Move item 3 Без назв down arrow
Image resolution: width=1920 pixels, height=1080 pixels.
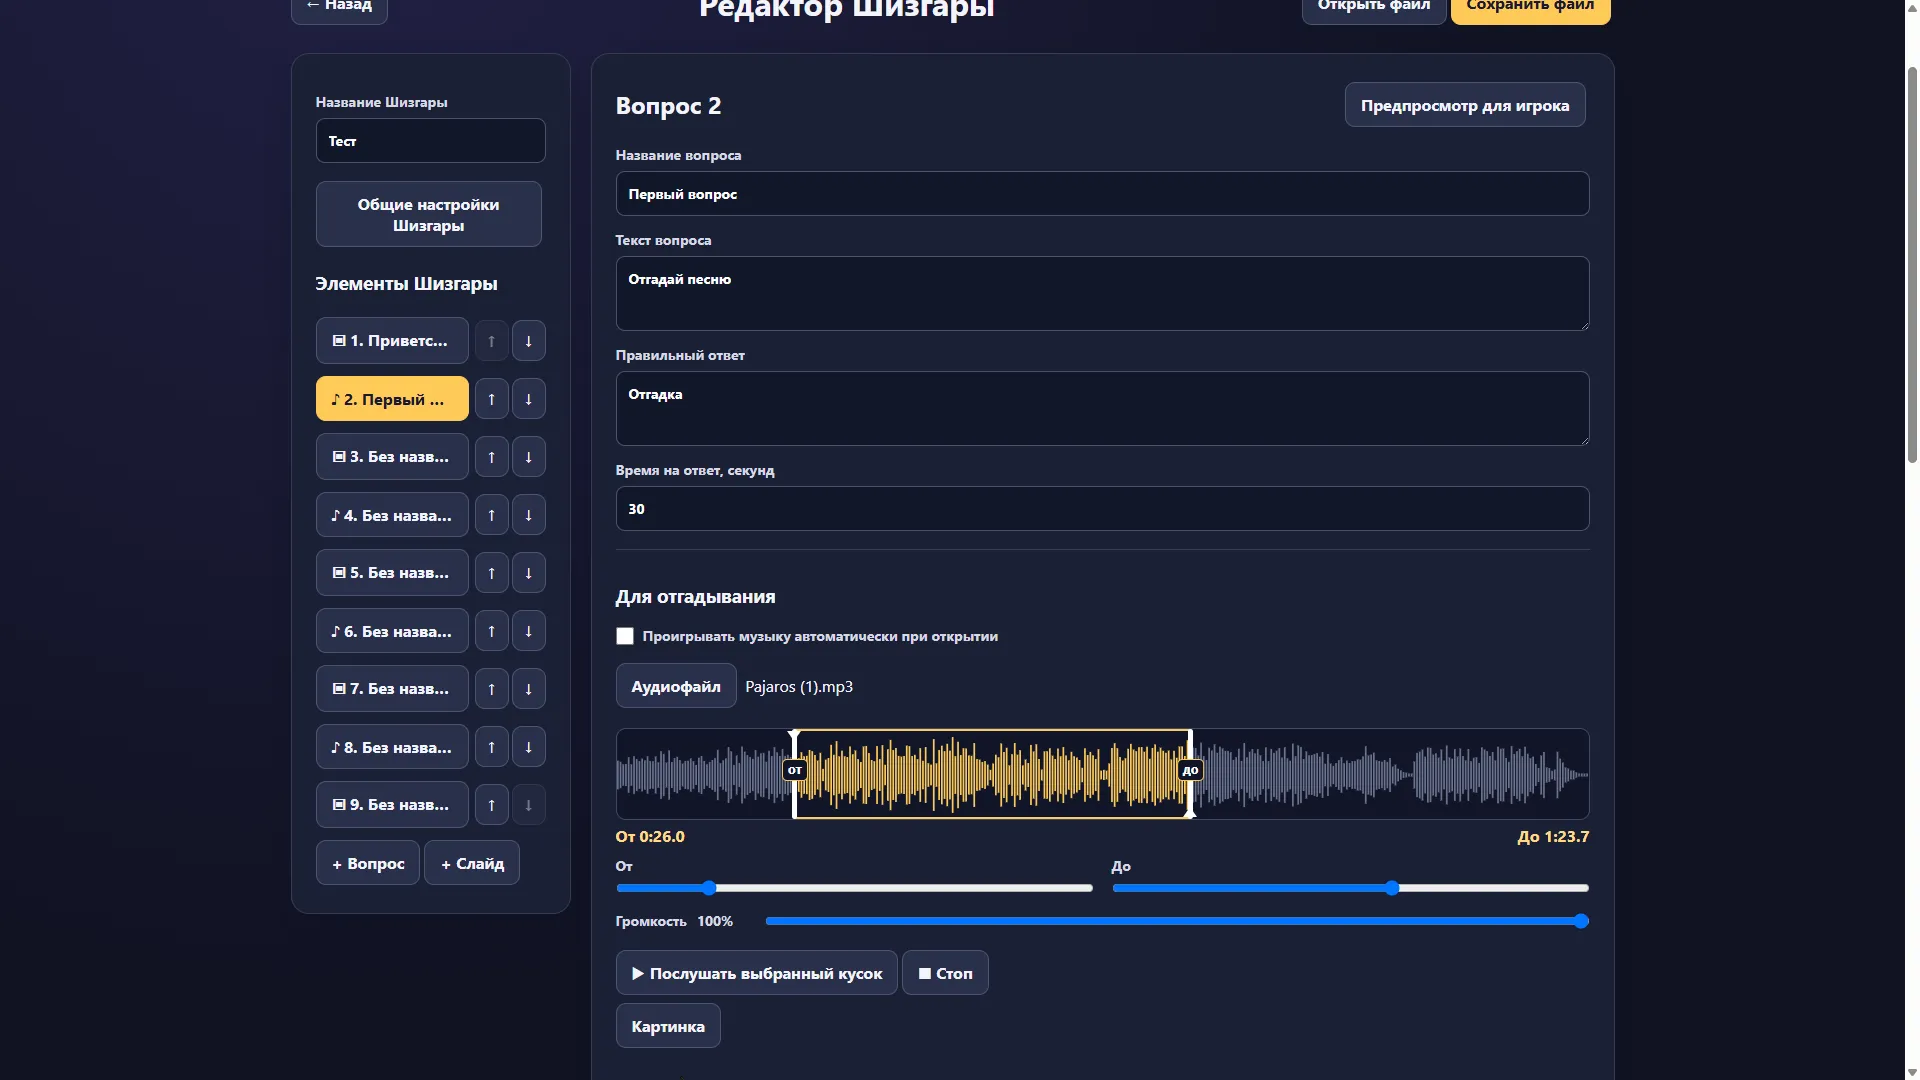528,457
